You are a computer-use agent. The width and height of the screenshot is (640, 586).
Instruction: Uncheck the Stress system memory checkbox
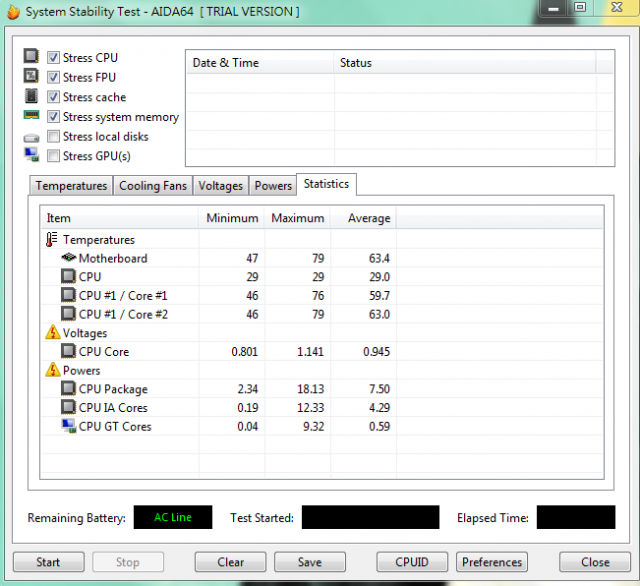click(x=53, y=116)
